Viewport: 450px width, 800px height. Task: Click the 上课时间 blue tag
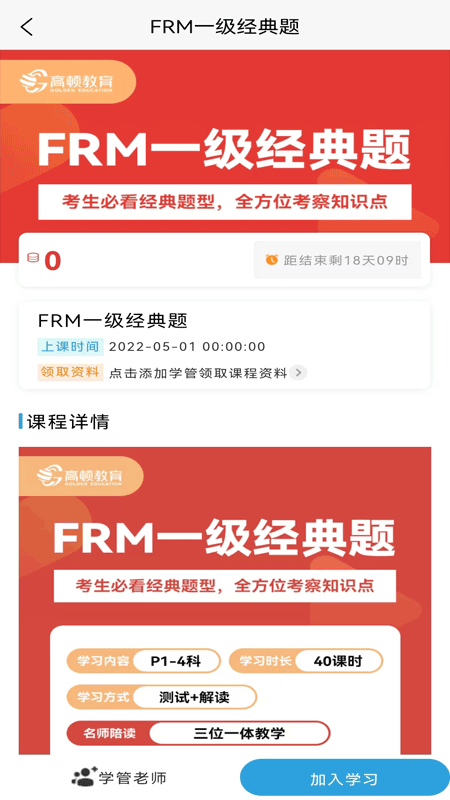(70, 346)
